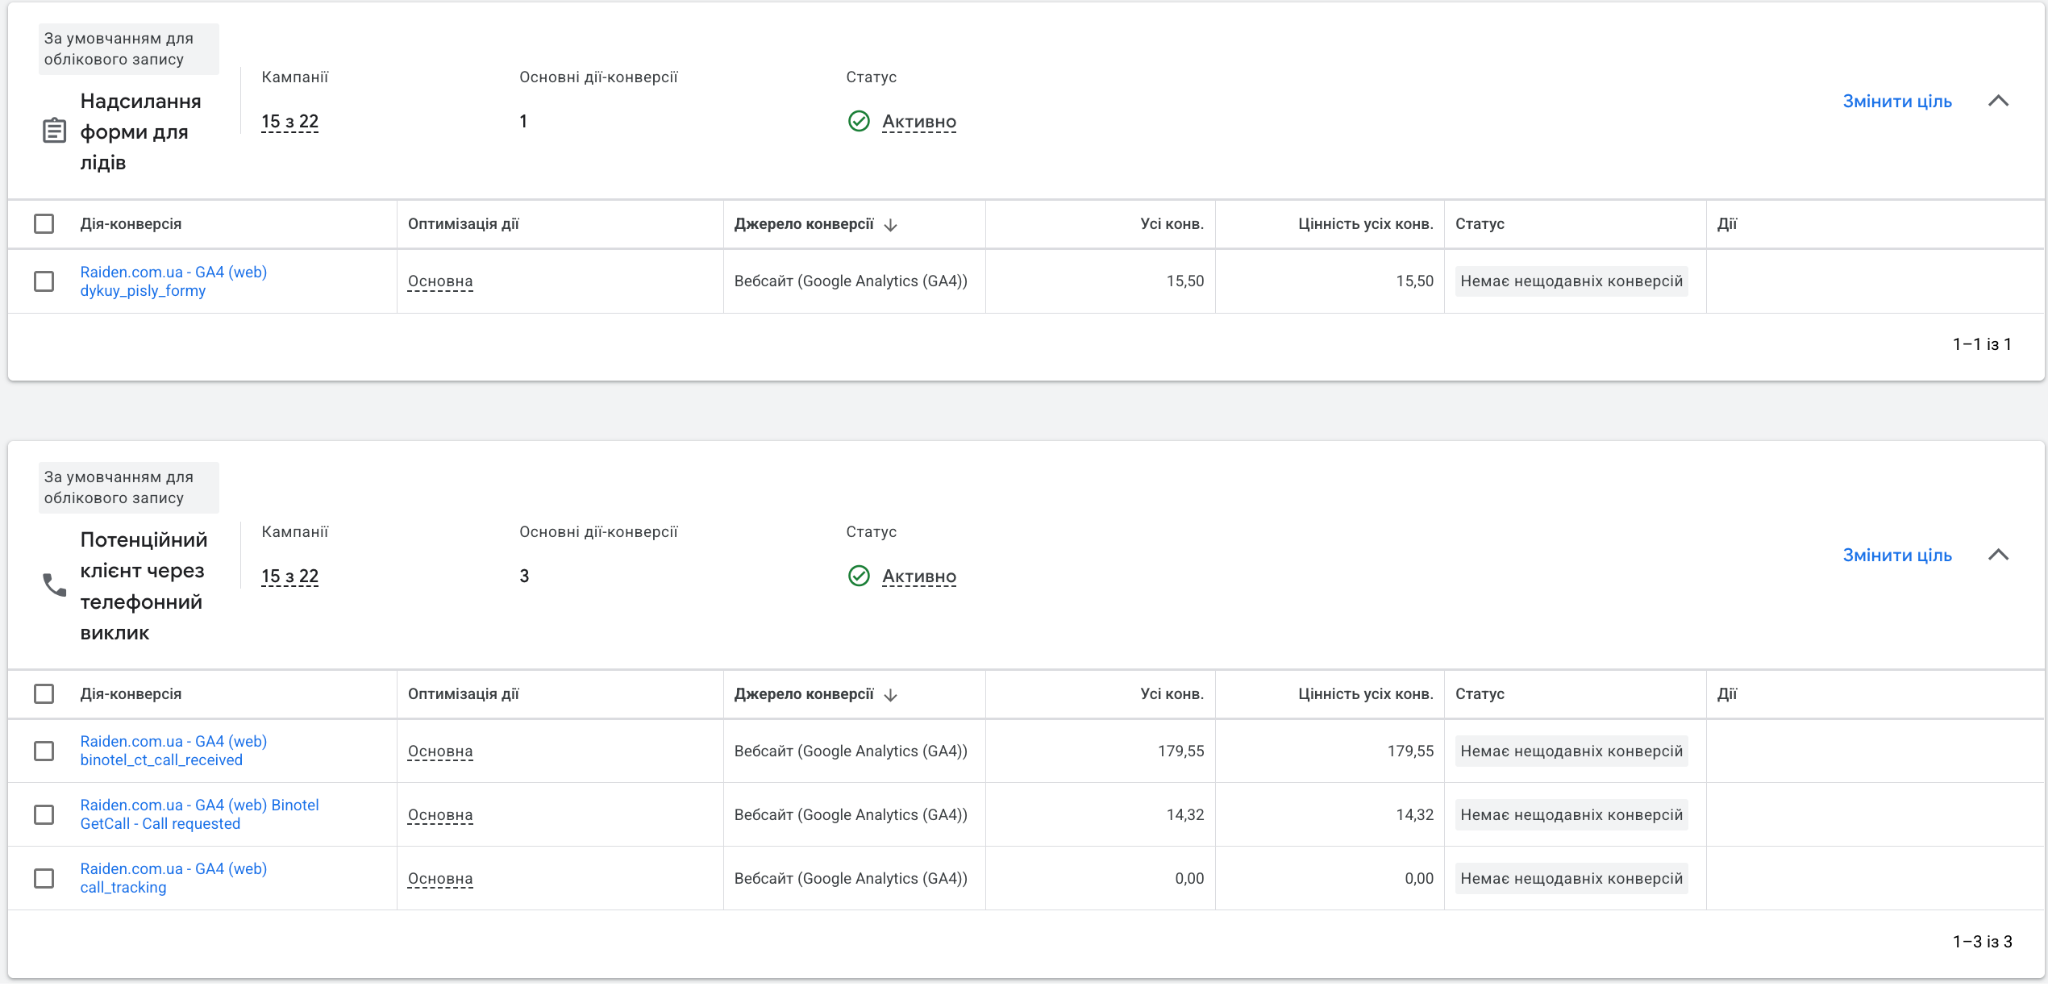Click the phone icon beside Потенційний клієнт через телефонний виклик
The height and width of the screenshot is (984, 2048).
(x=54, y=585)
